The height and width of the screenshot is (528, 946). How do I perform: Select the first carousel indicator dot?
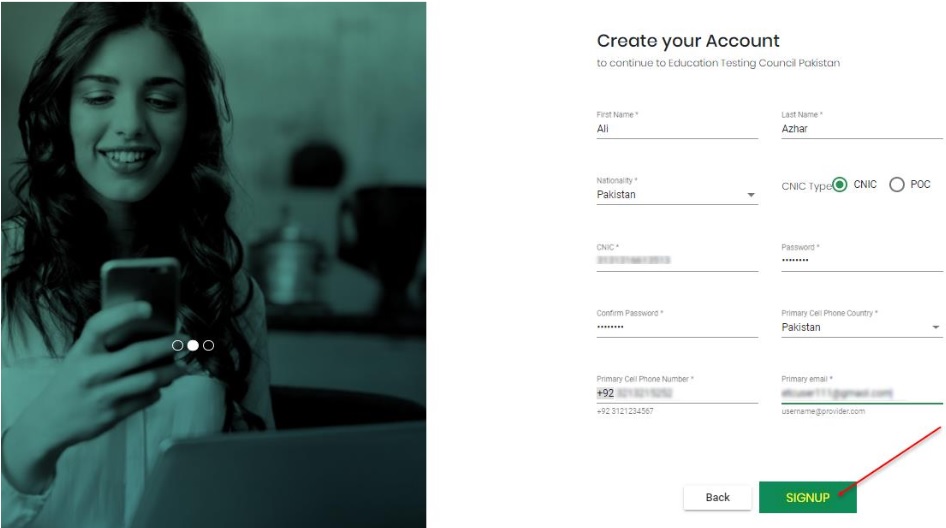pyautogui.click(x=177, y=345)
